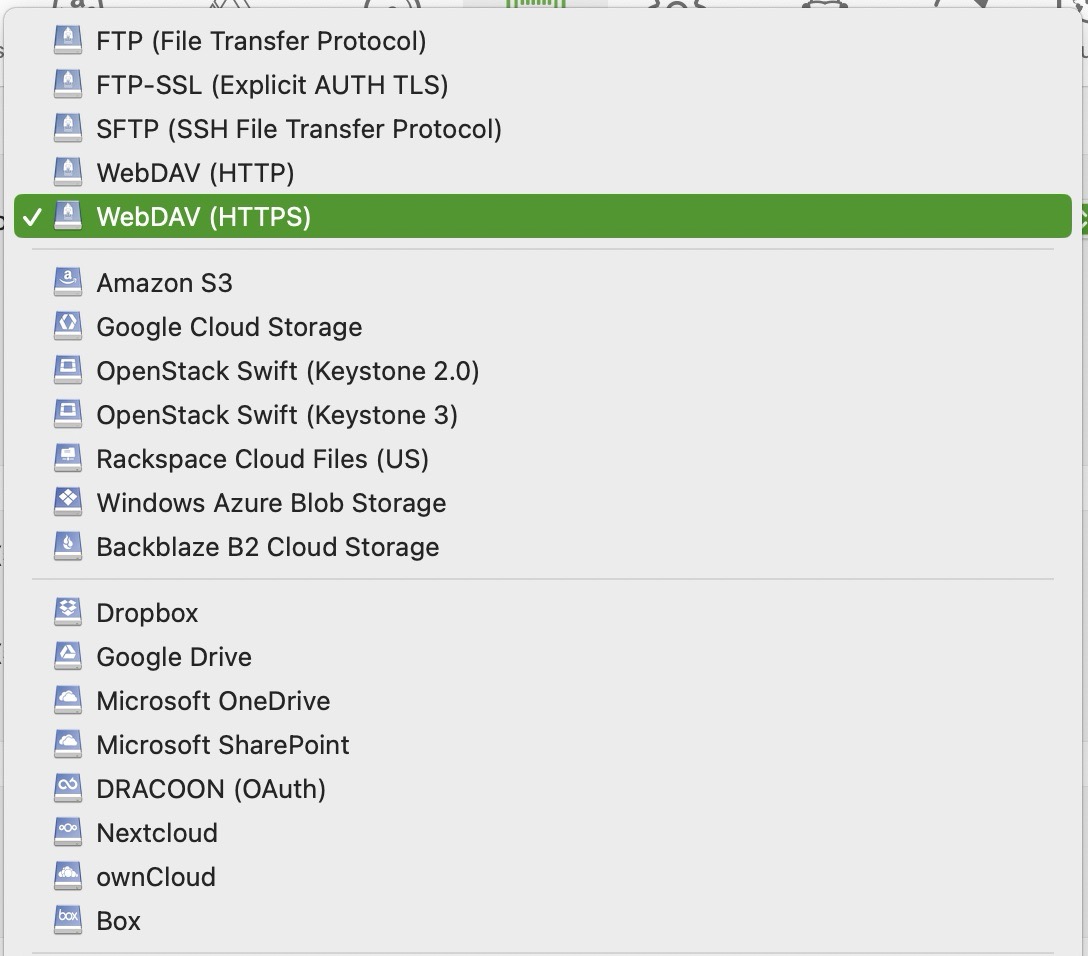Image resolution: width=1088 pixels, height=956 pixels.
Task: Click the Windows Azure Blob icon
Action: 68,503
